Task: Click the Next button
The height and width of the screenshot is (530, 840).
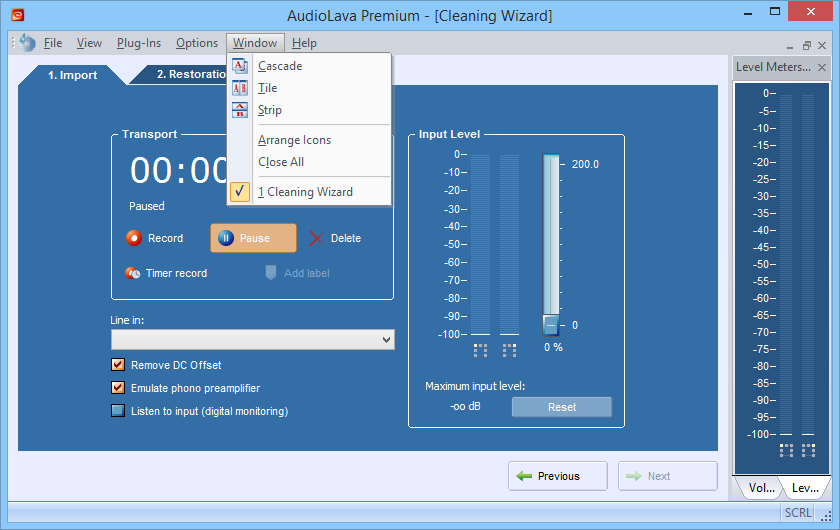Action: coord(668,476)
